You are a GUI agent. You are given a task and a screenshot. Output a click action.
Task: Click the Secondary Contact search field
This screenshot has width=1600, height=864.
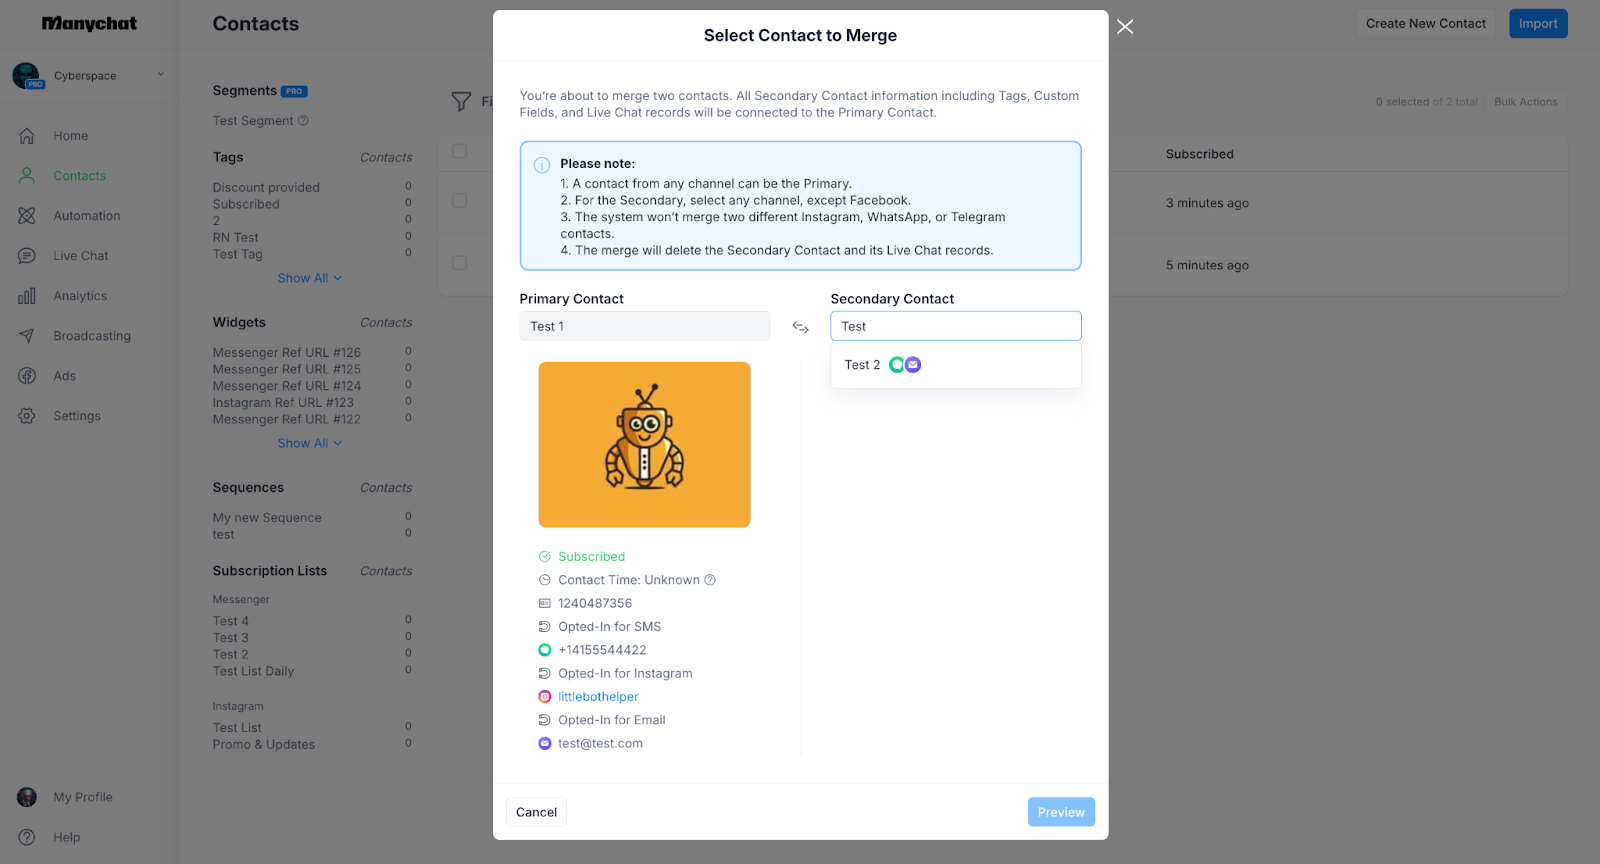point(955,326)
